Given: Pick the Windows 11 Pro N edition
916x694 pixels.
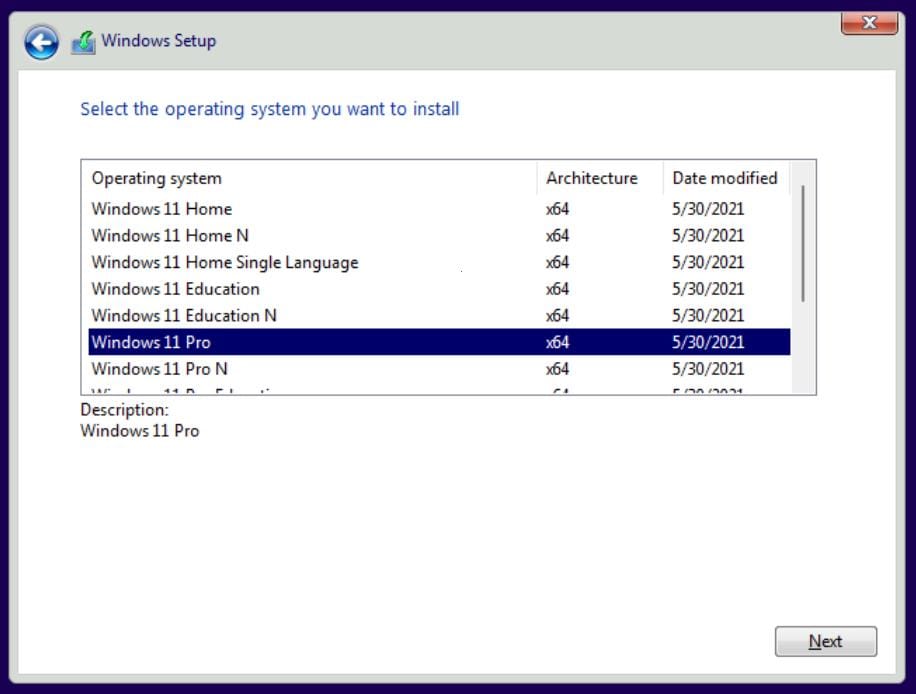Looking at the screenshot, I should 439,369.
